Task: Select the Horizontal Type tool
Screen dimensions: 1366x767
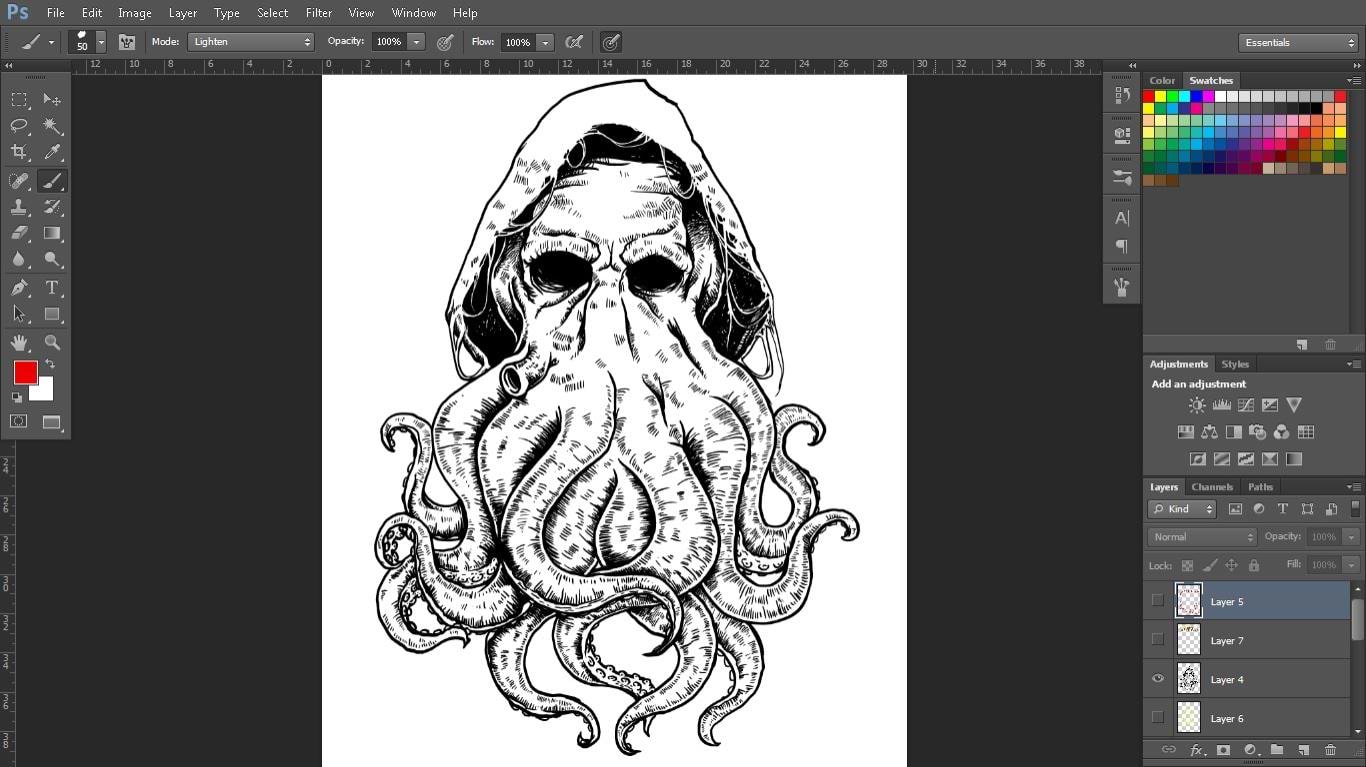Action: pyautogui.click(x=52, y=288)
